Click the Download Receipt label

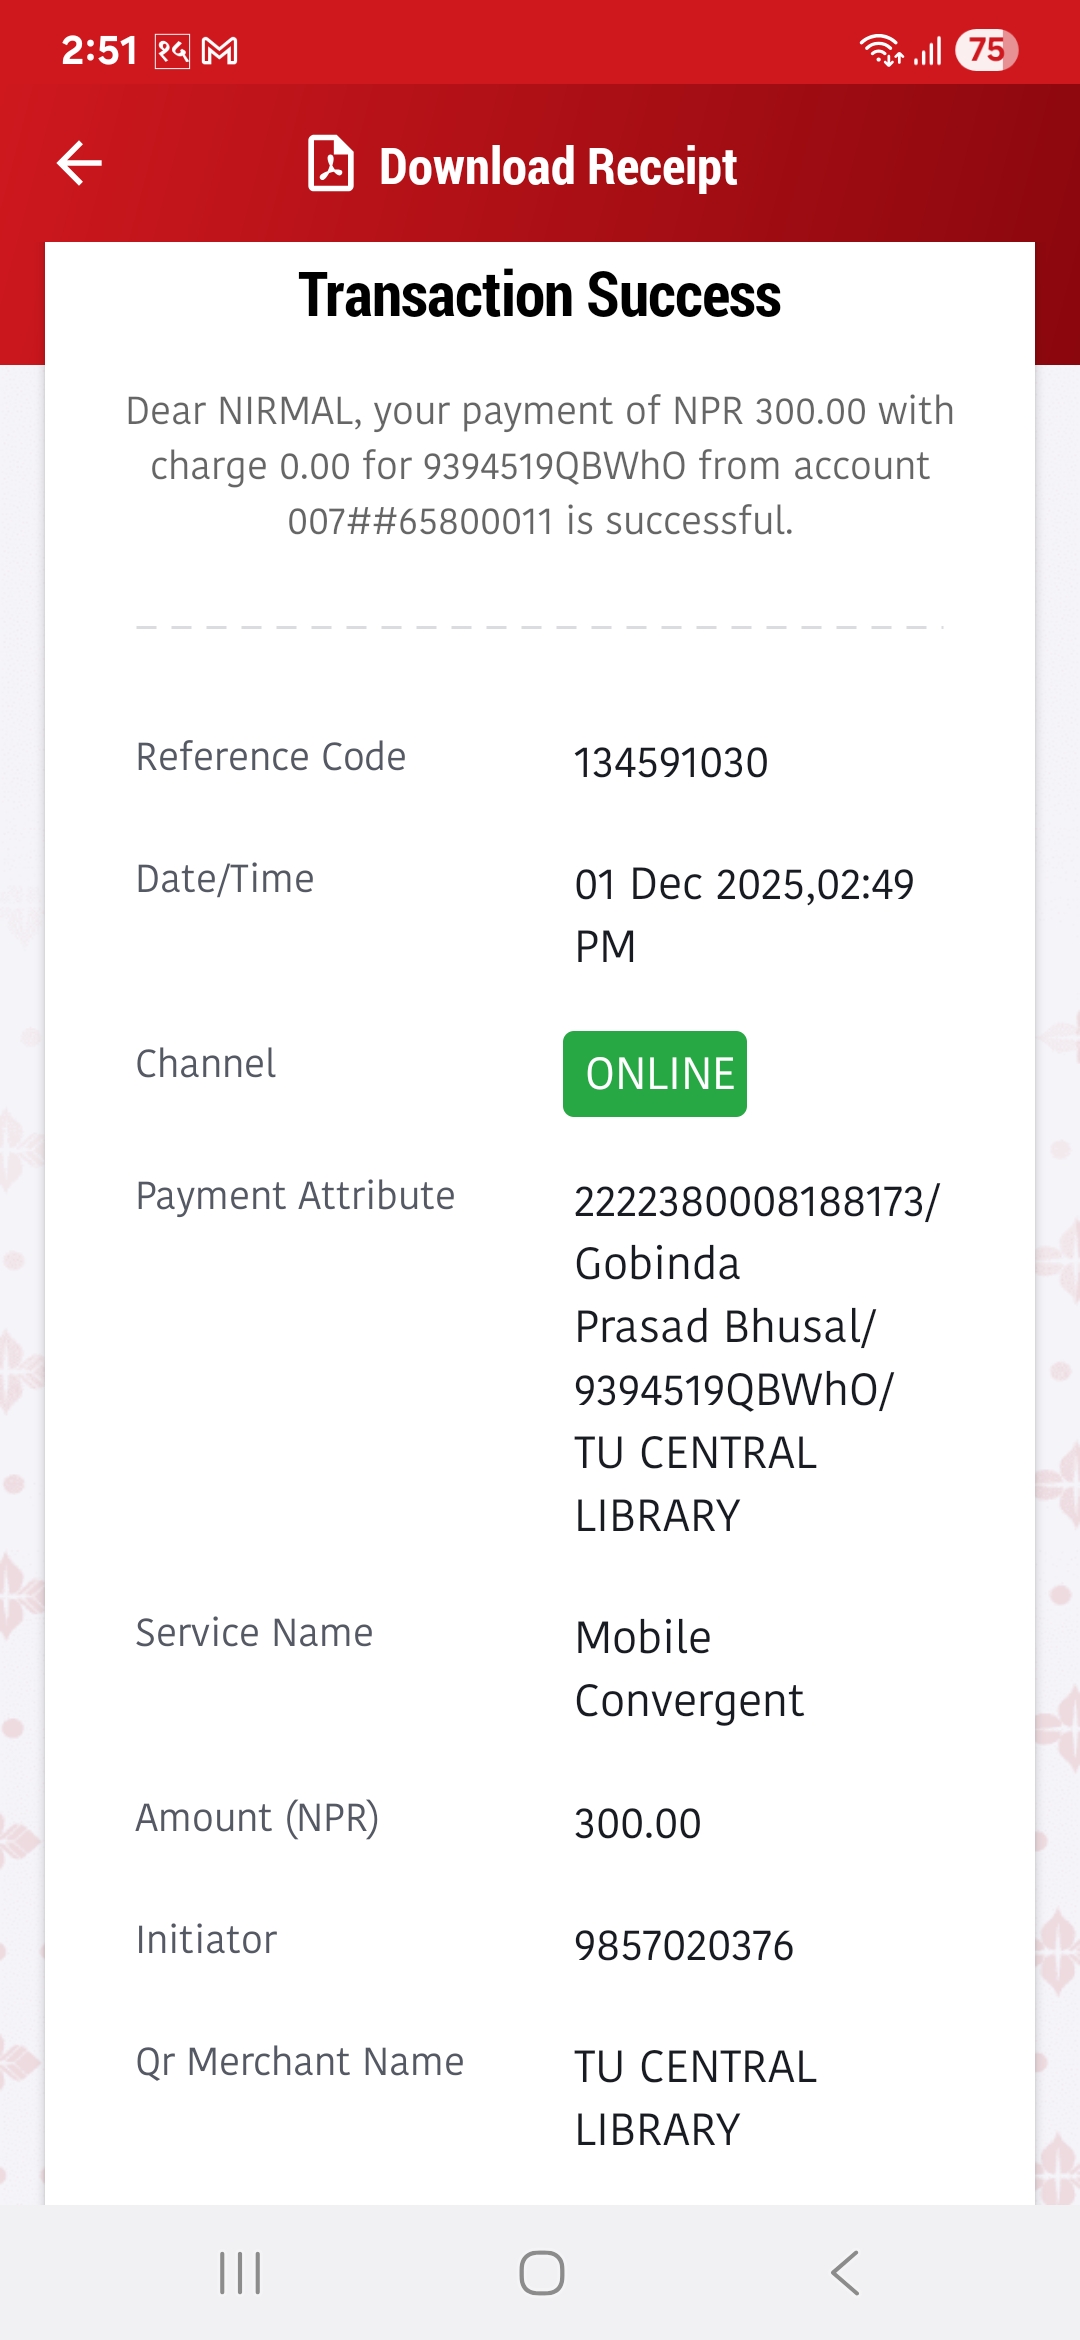click(x=558, y=166)
